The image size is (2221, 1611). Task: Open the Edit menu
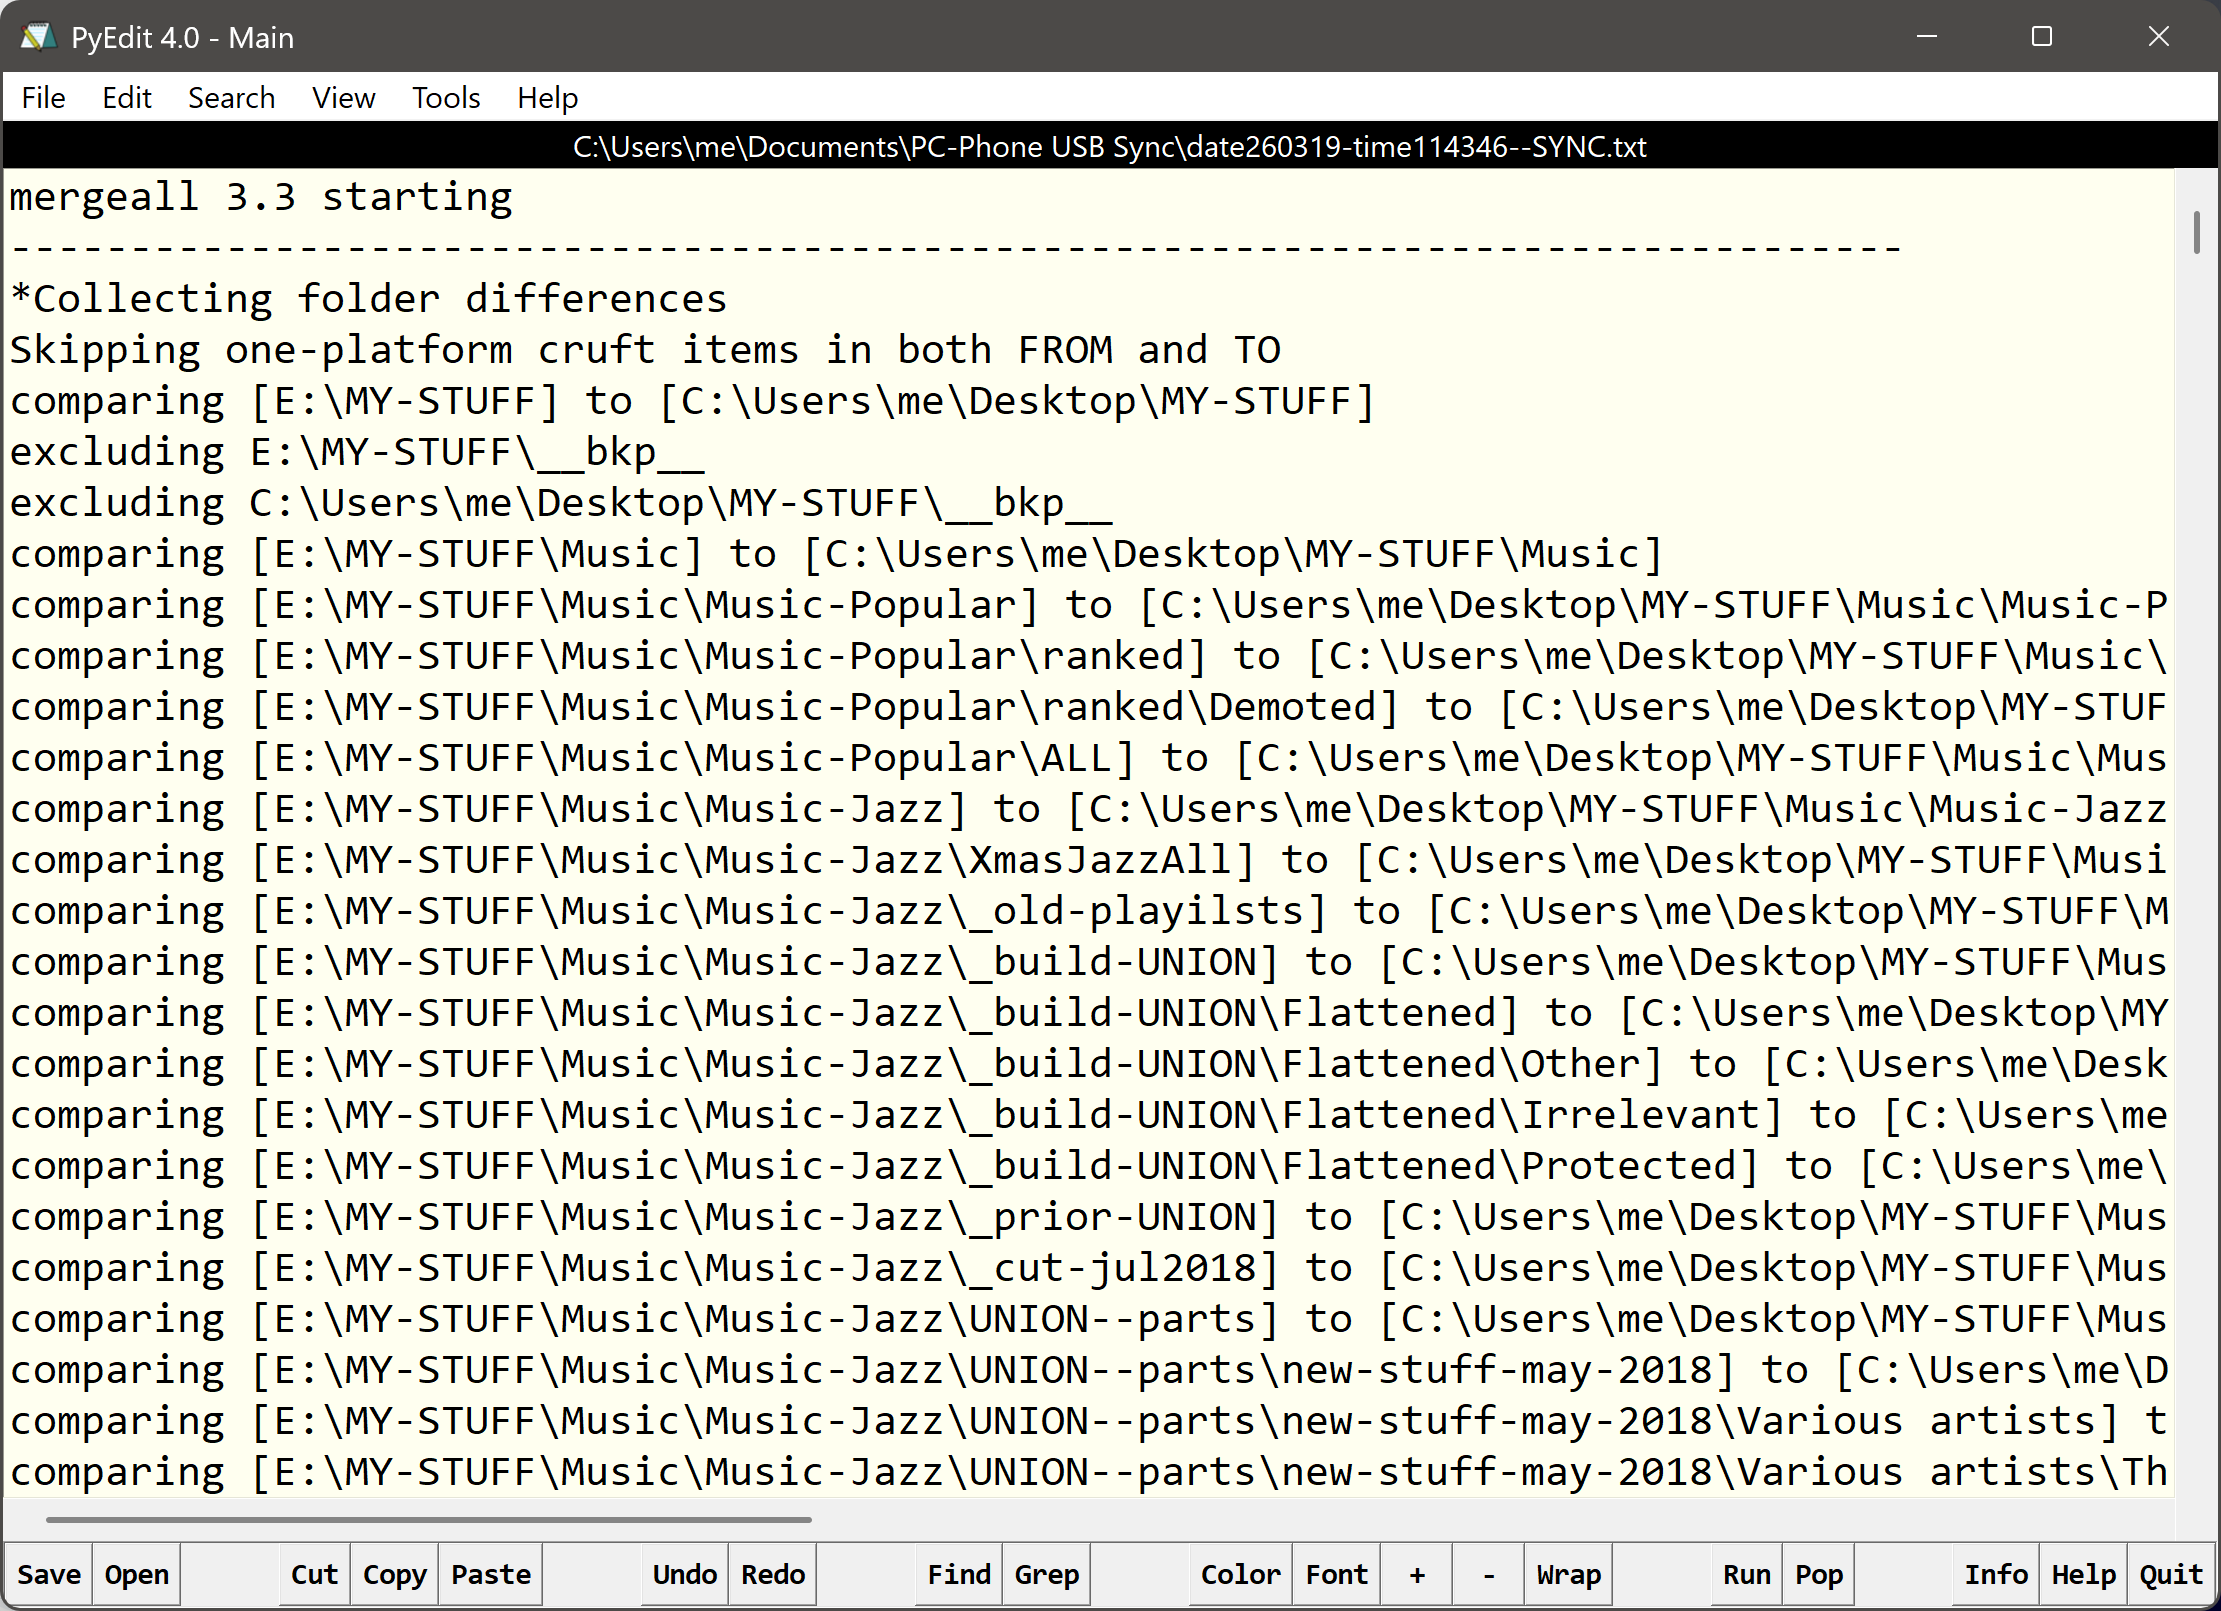coord(126,98)
